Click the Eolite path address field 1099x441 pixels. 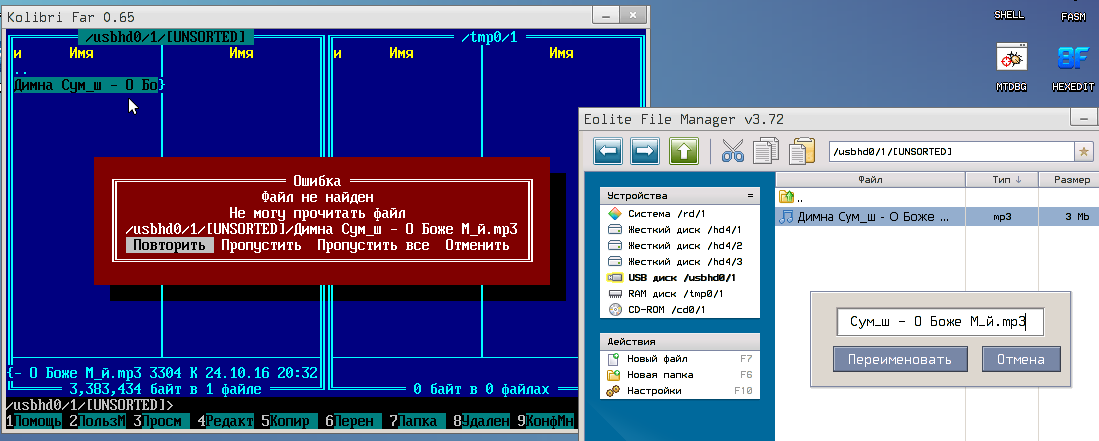[949, 151]
